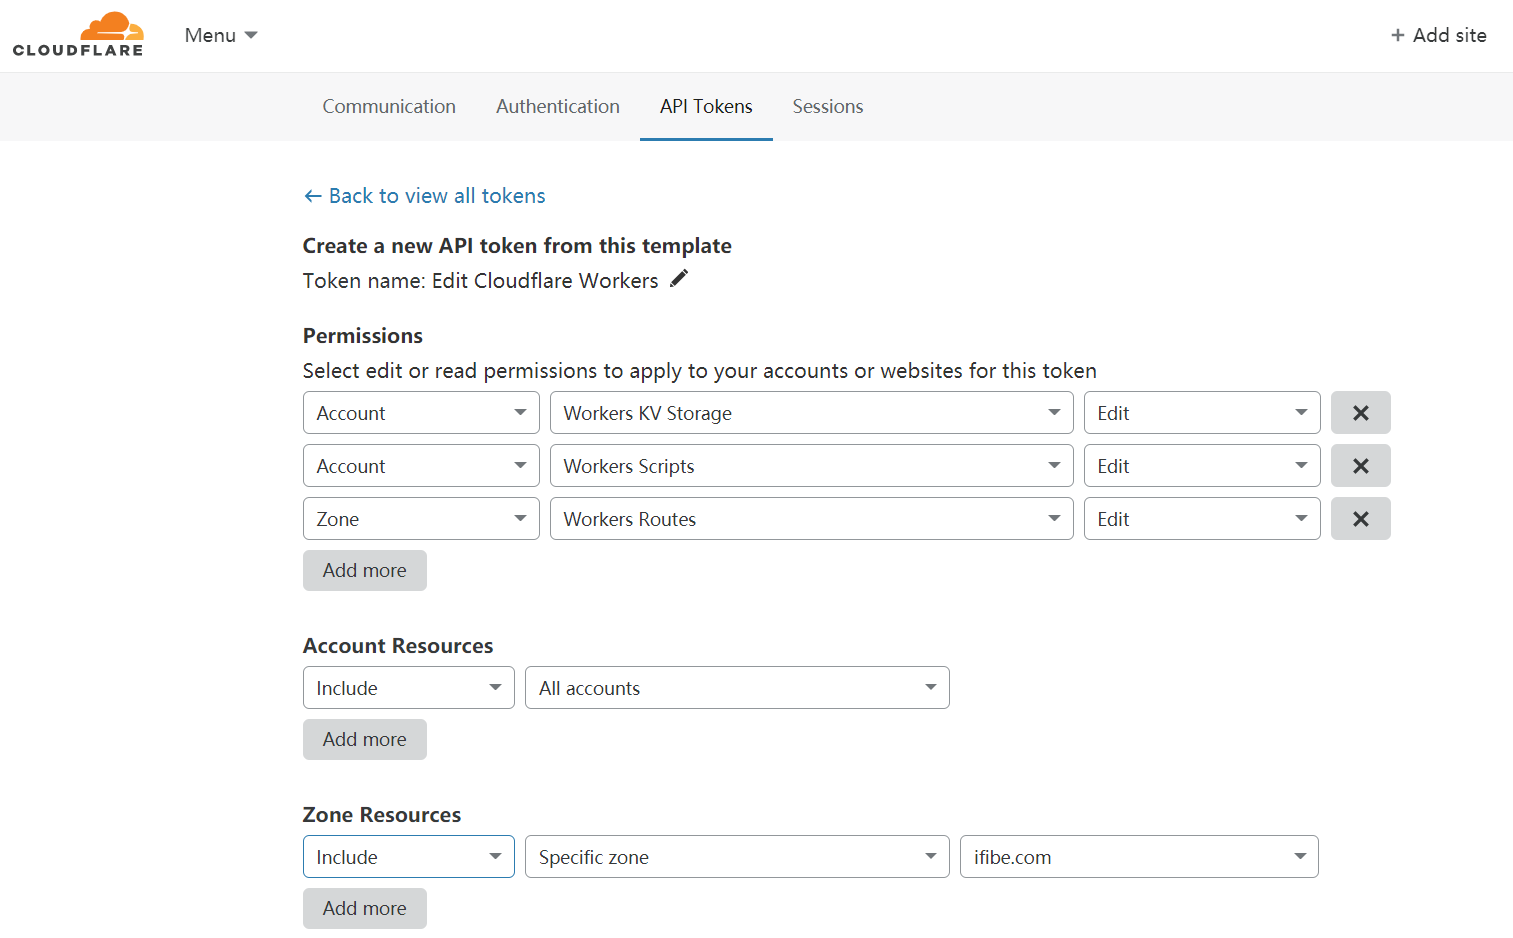Click the Account Resources heading
This screenshot has width=1513, height=938.
point(398,646)
